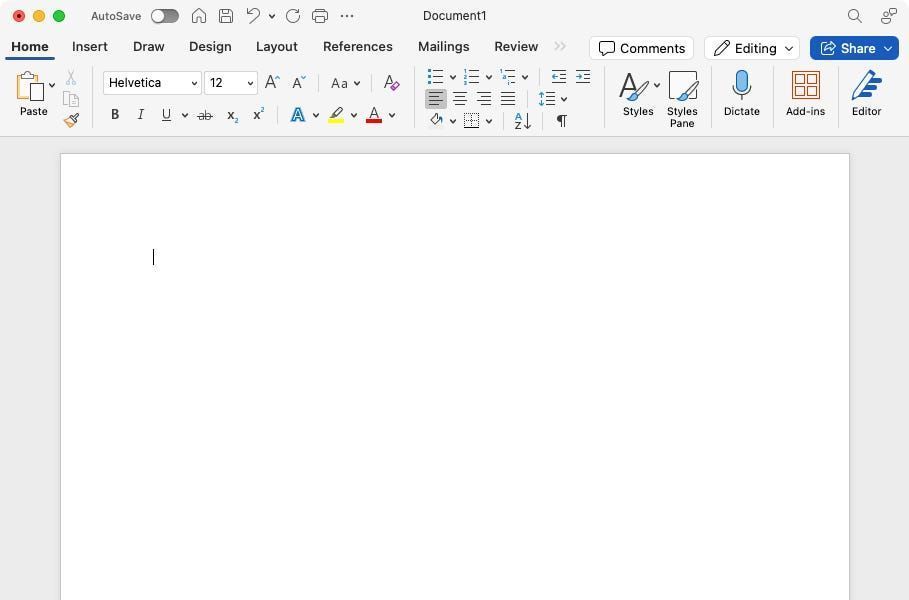Image resolution: width=909 pixels, height=600 pixels.
Task: Decrease paragraph indent
Action: click(559, 77)
